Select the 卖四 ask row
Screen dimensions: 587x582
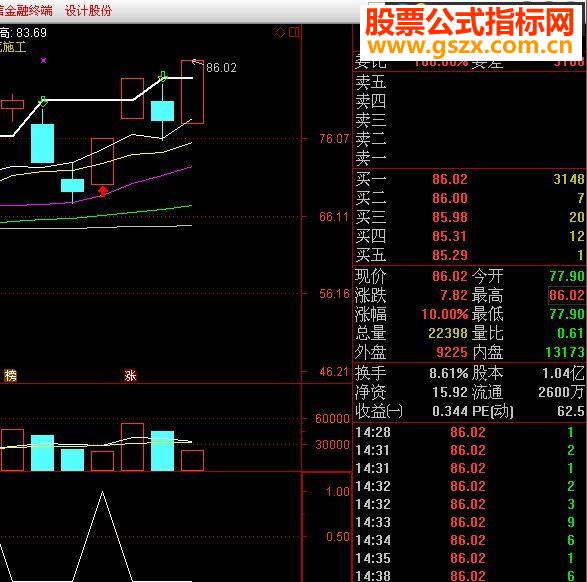(x=469, y=101)
